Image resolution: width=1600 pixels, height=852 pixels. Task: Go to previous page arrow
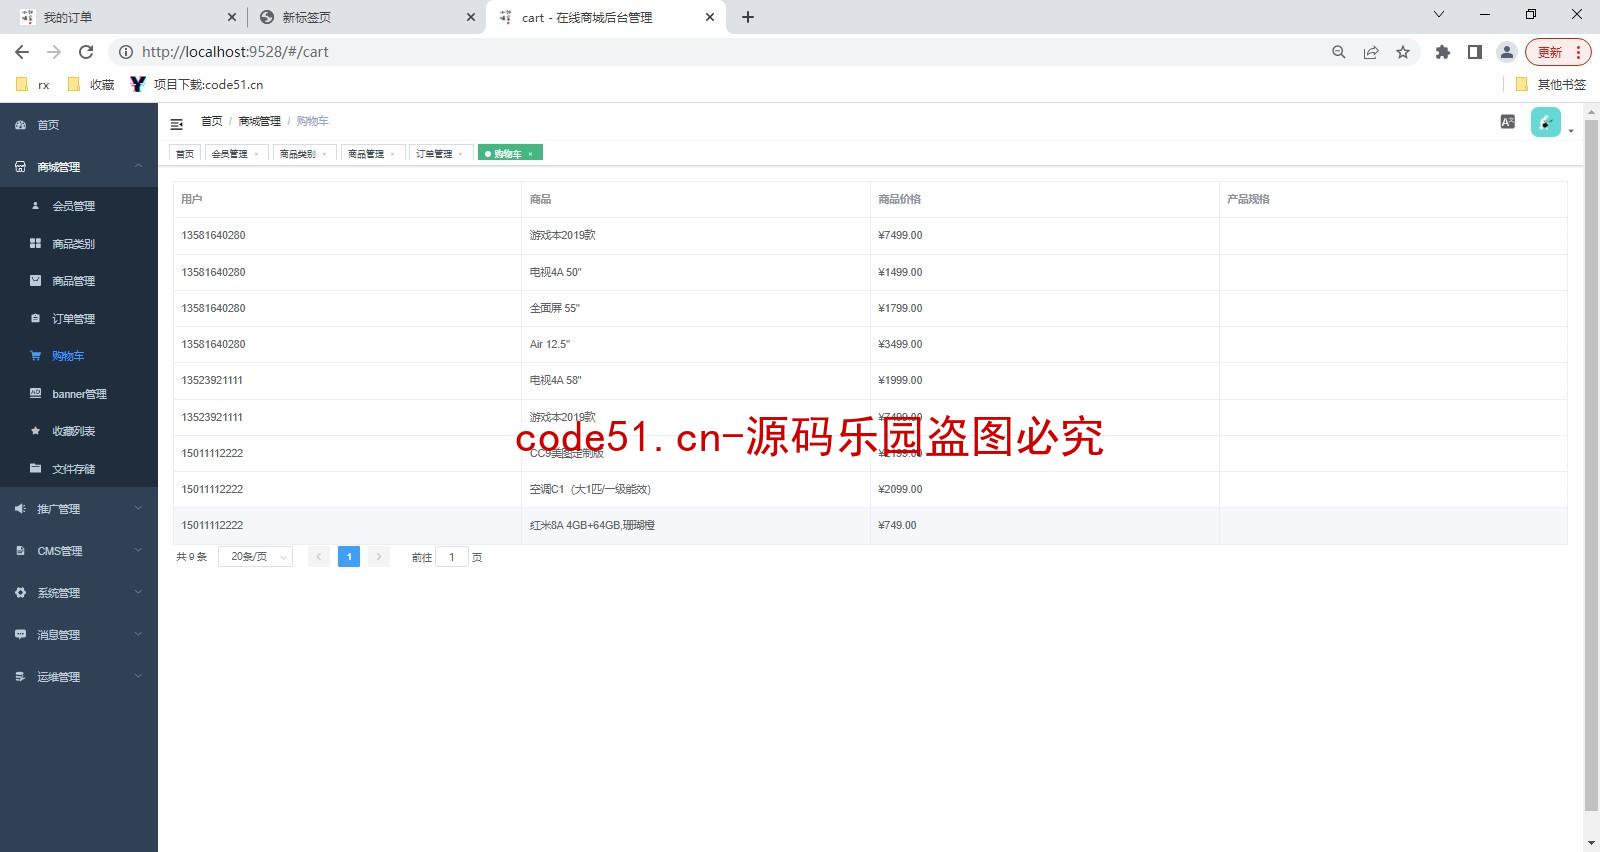click(x=319, y=557)
